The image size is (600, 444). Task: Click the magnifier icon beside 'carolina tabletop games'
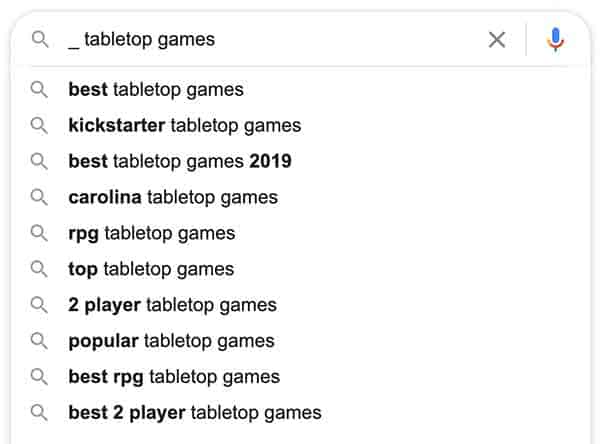pos(39,198)
